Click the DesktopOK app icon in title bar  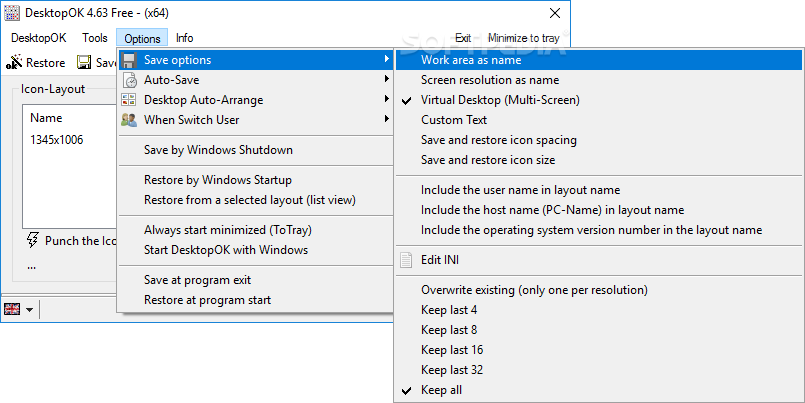12,13
